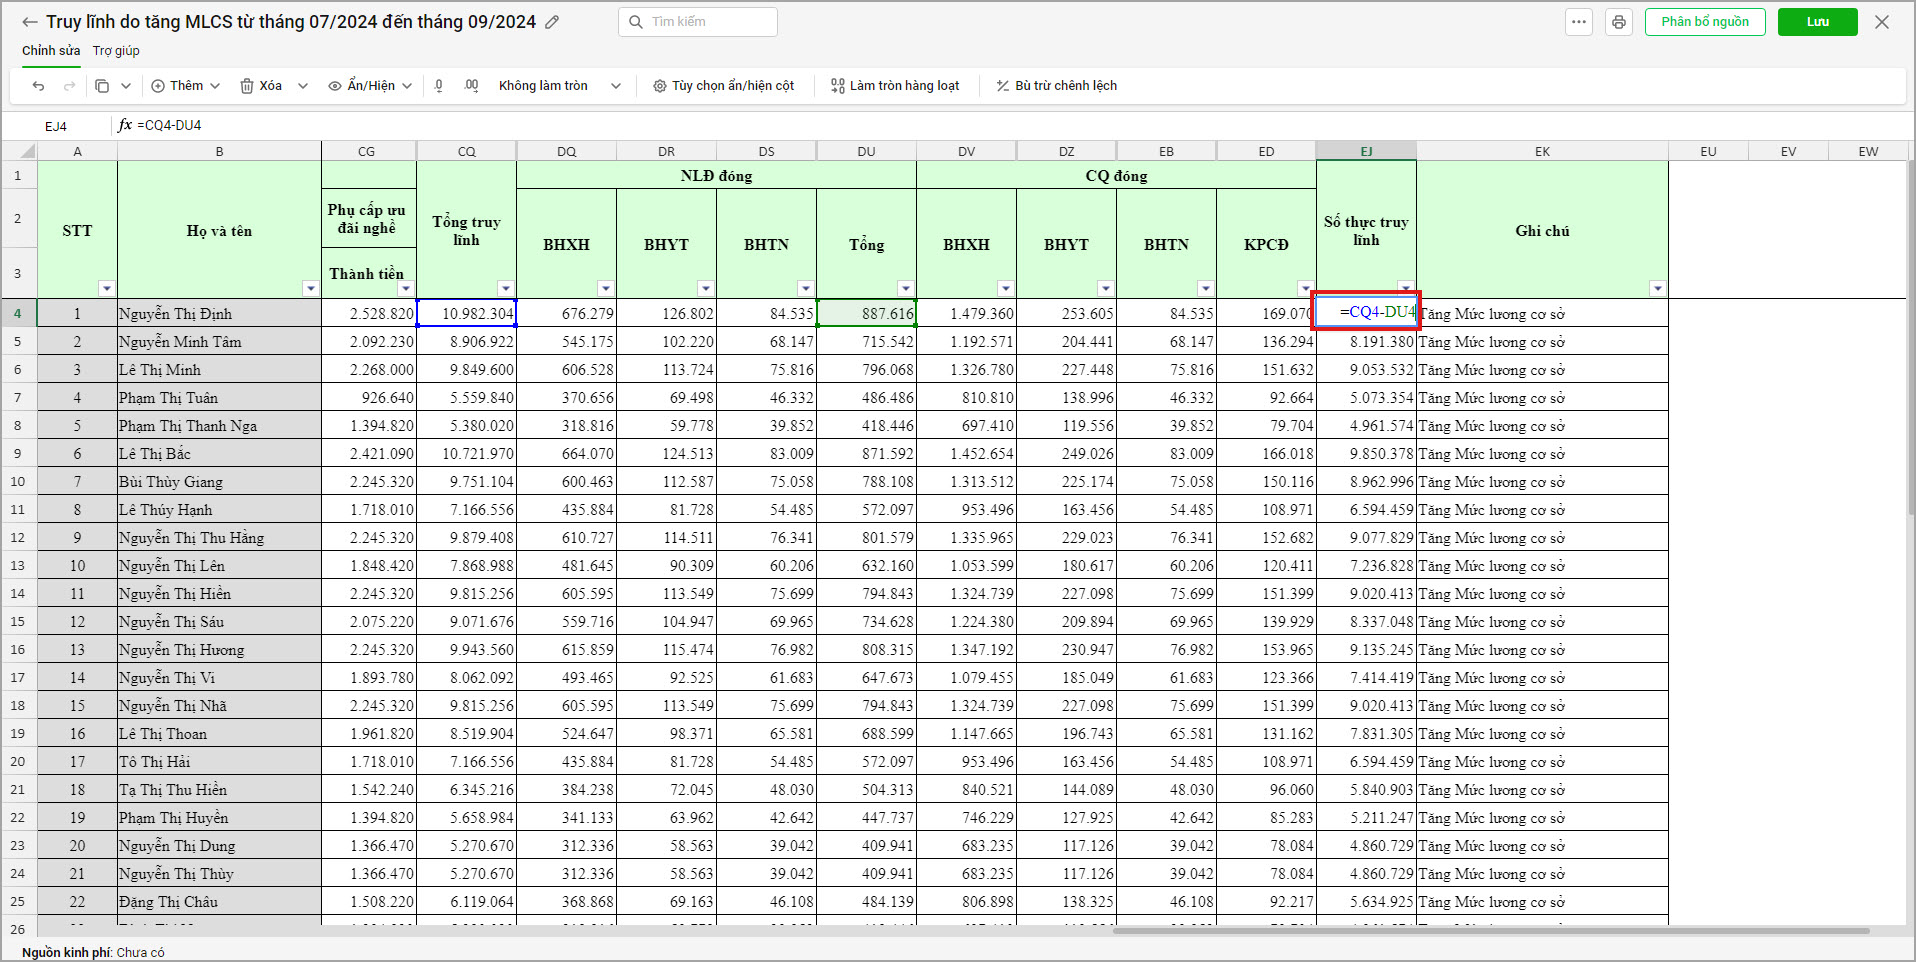Switch to the Trợ giúp tab

click(x=116, y=51)
